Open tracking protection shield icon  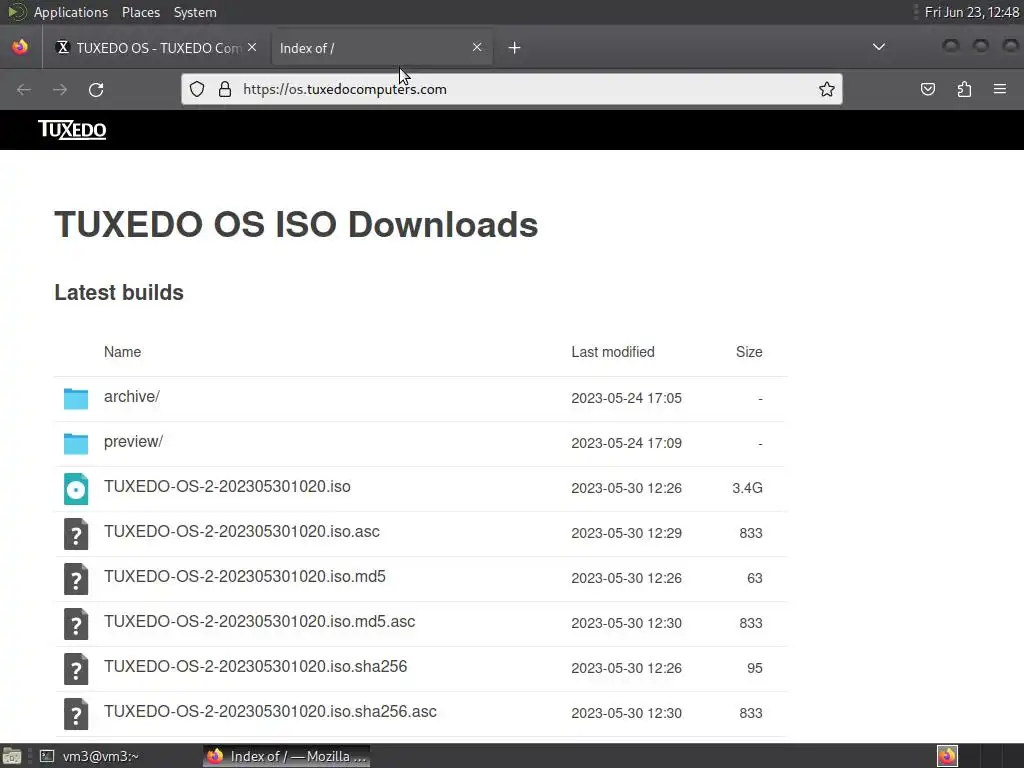[x=197, y=89]
